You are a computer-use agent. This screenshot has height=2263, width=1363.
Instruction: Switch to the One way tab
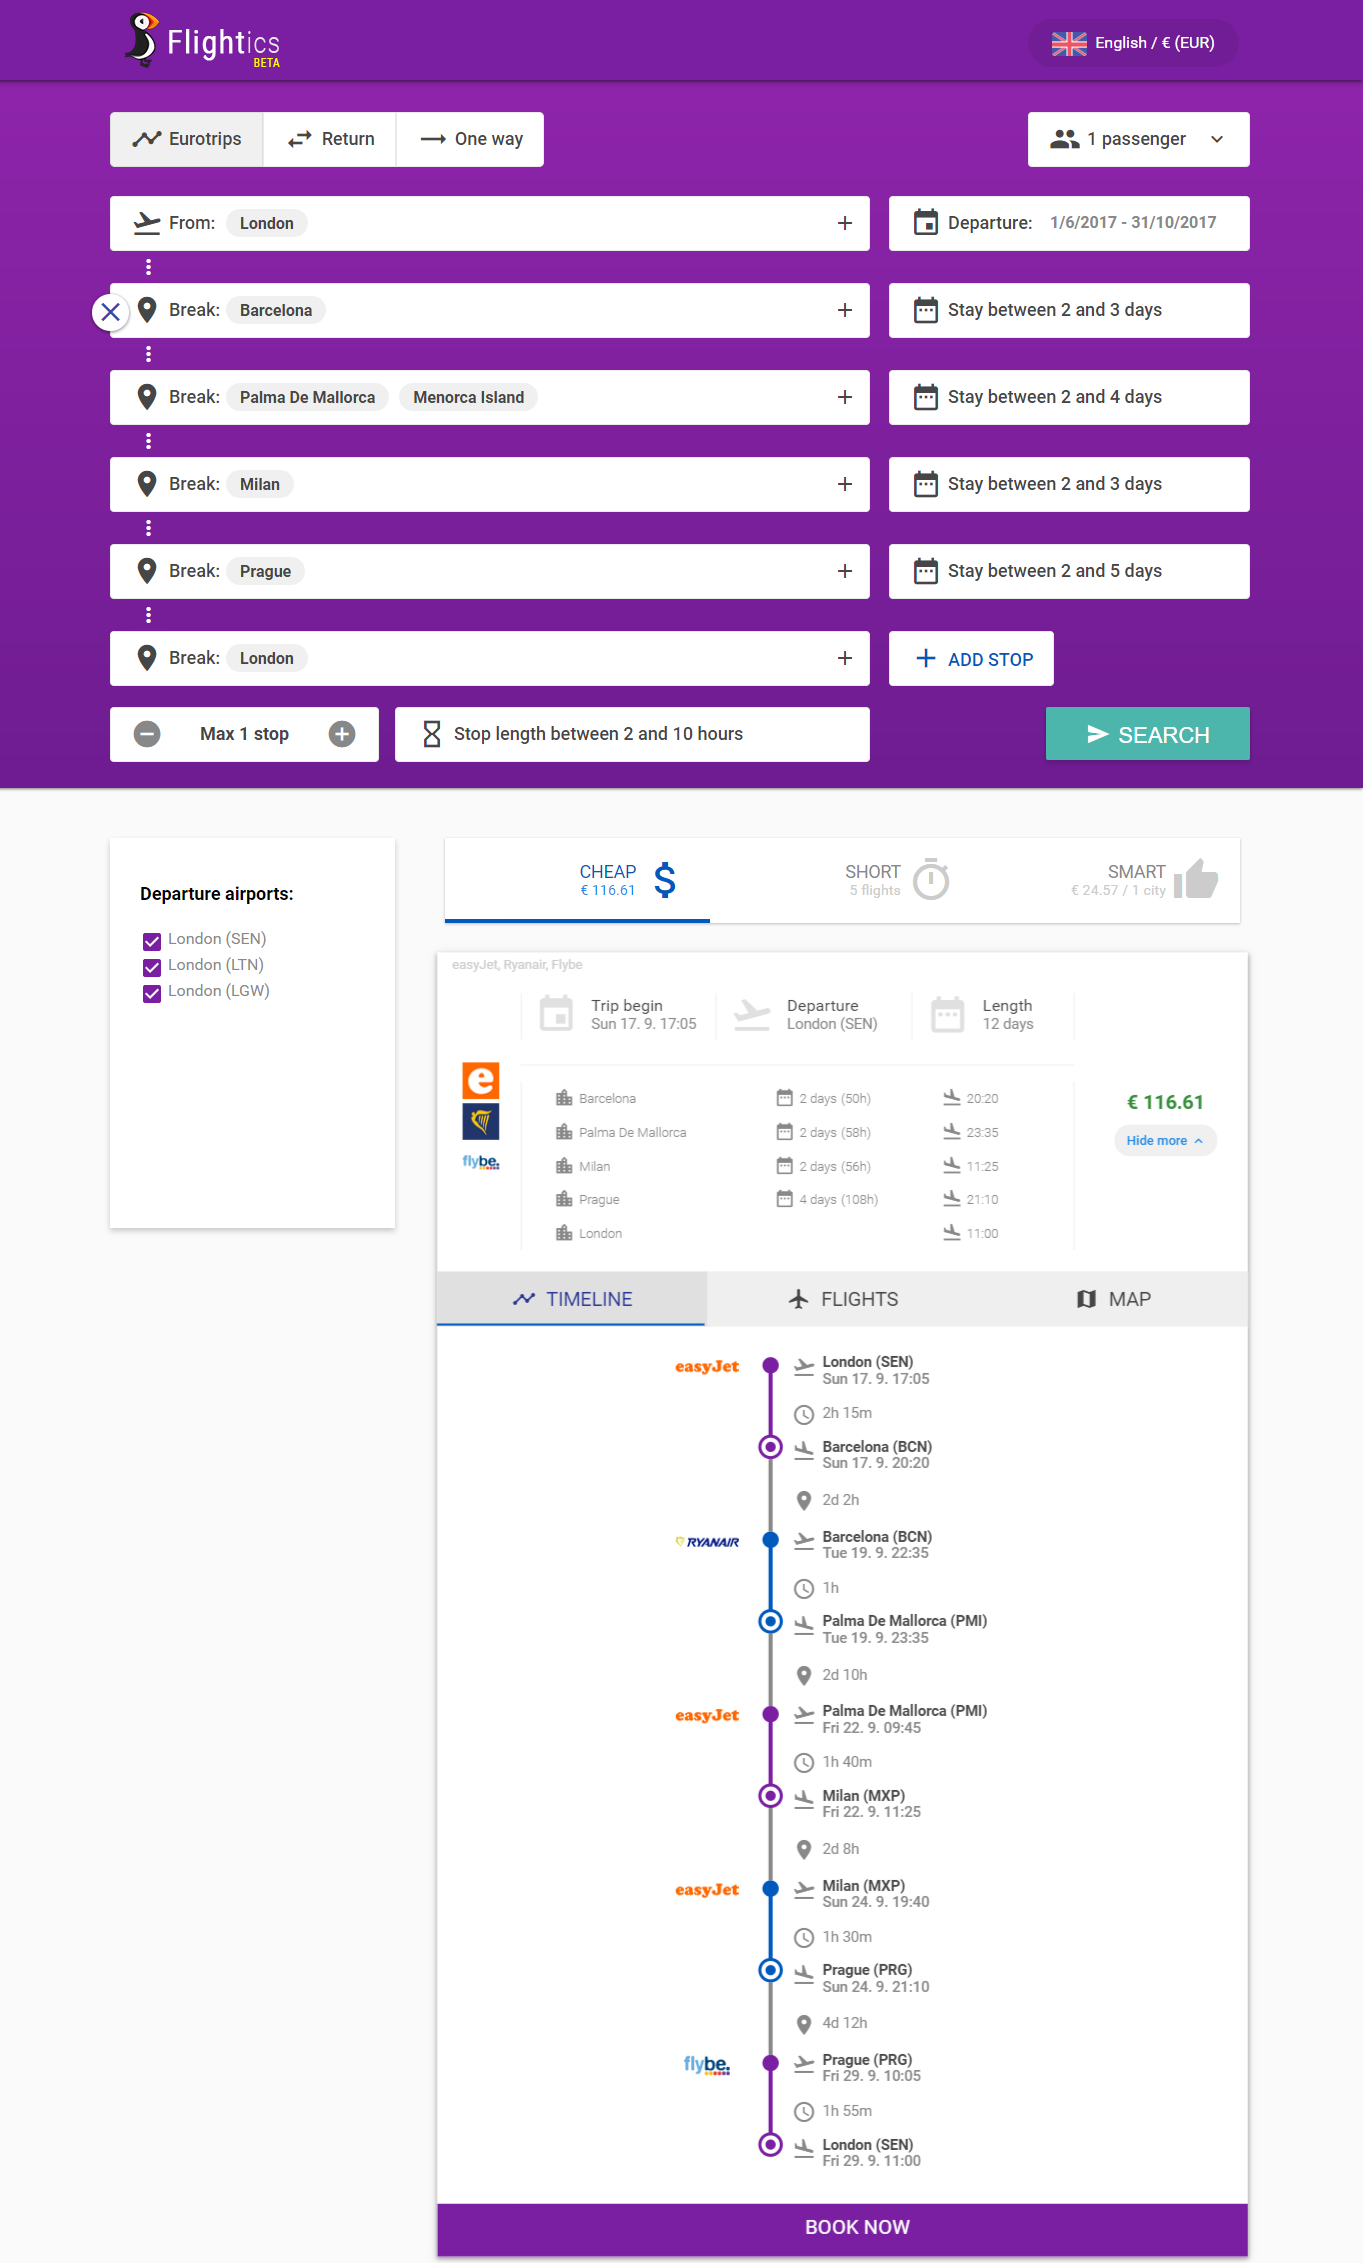[470, 139]
